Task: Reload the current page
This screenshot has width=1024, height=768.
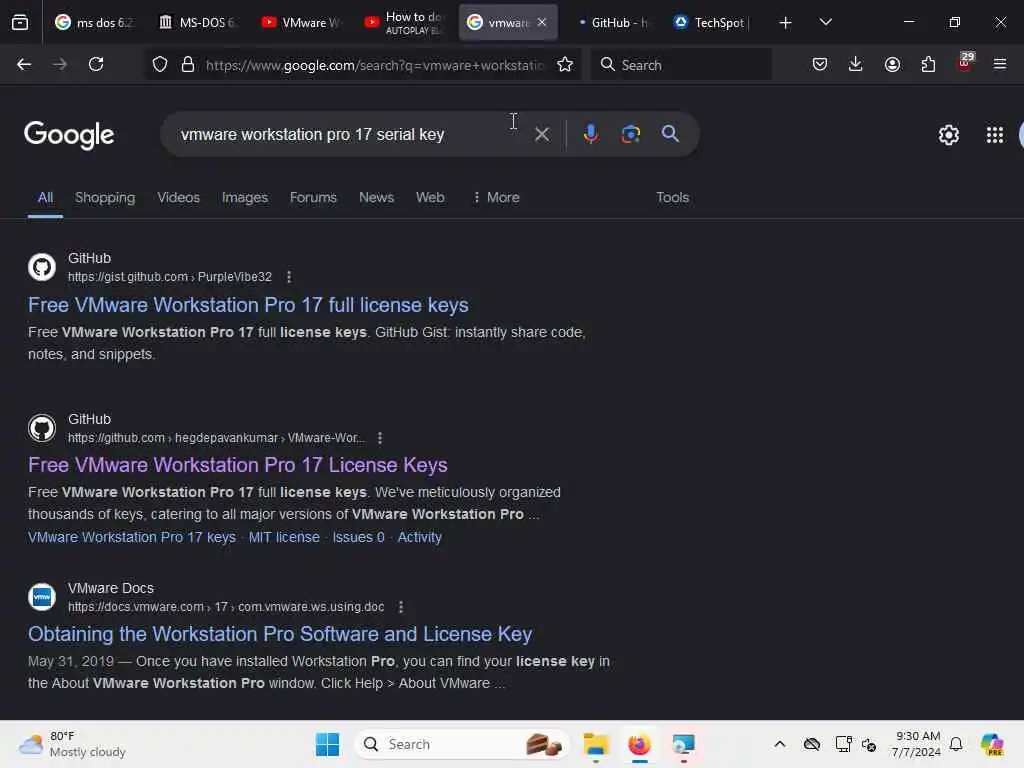Action: [x=96, y=64]
